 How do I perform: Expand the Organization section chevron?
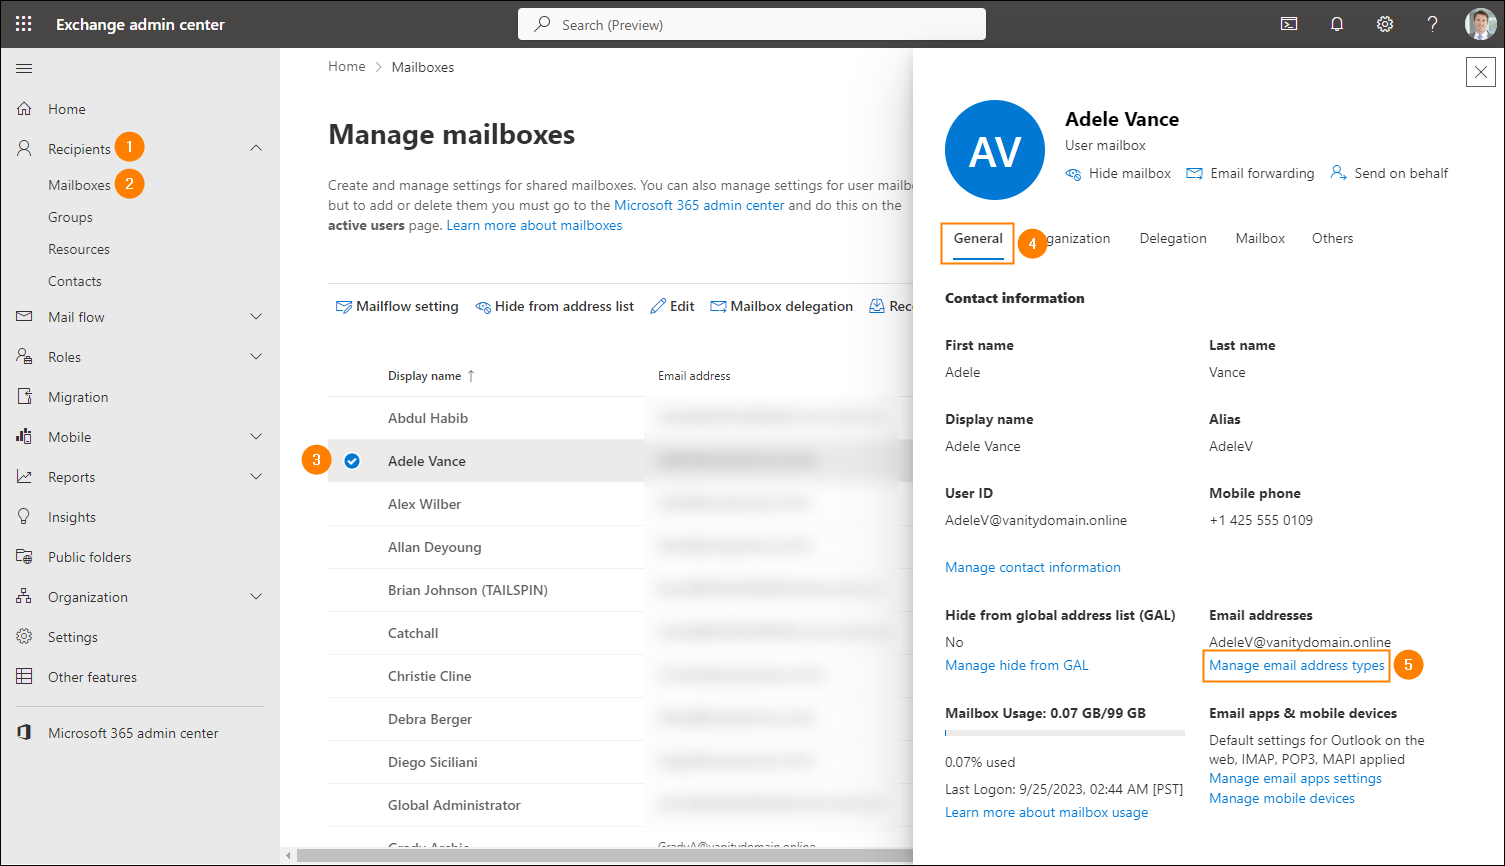click(x=256, y=597)
